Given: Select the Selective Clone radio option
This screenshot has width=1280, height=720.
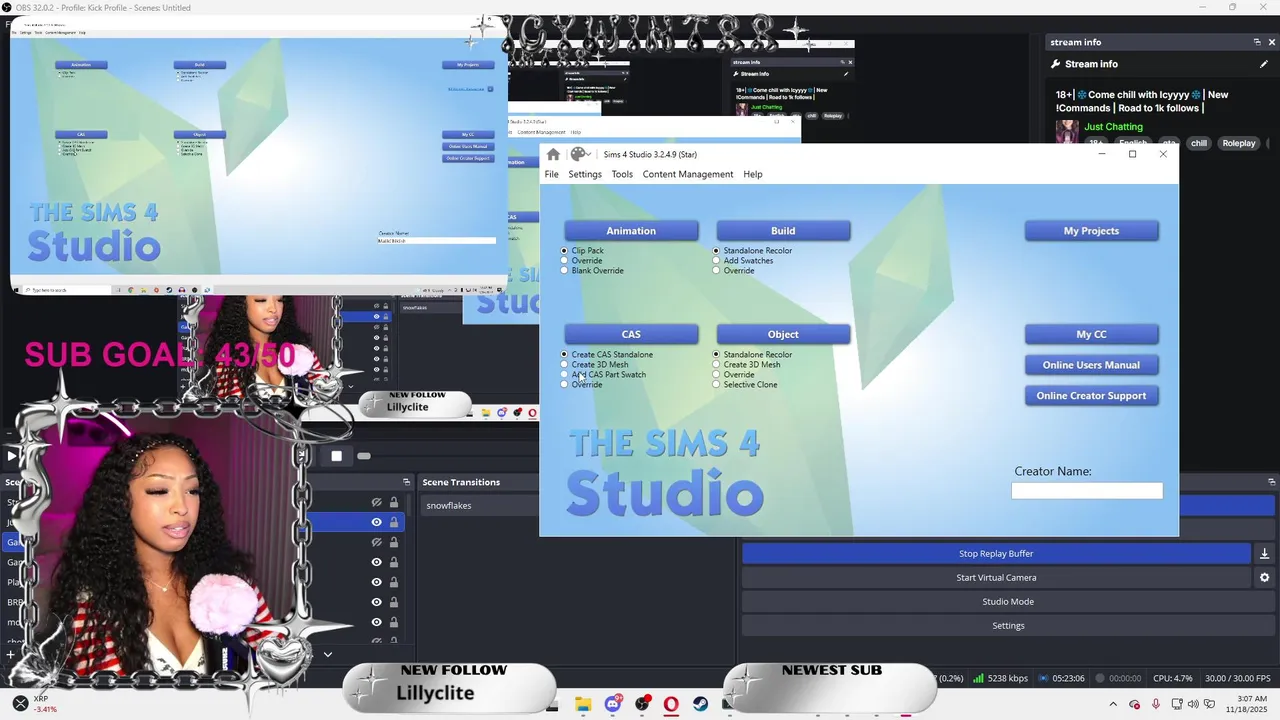Looking at the screenshot, I should tap(716, 385).
